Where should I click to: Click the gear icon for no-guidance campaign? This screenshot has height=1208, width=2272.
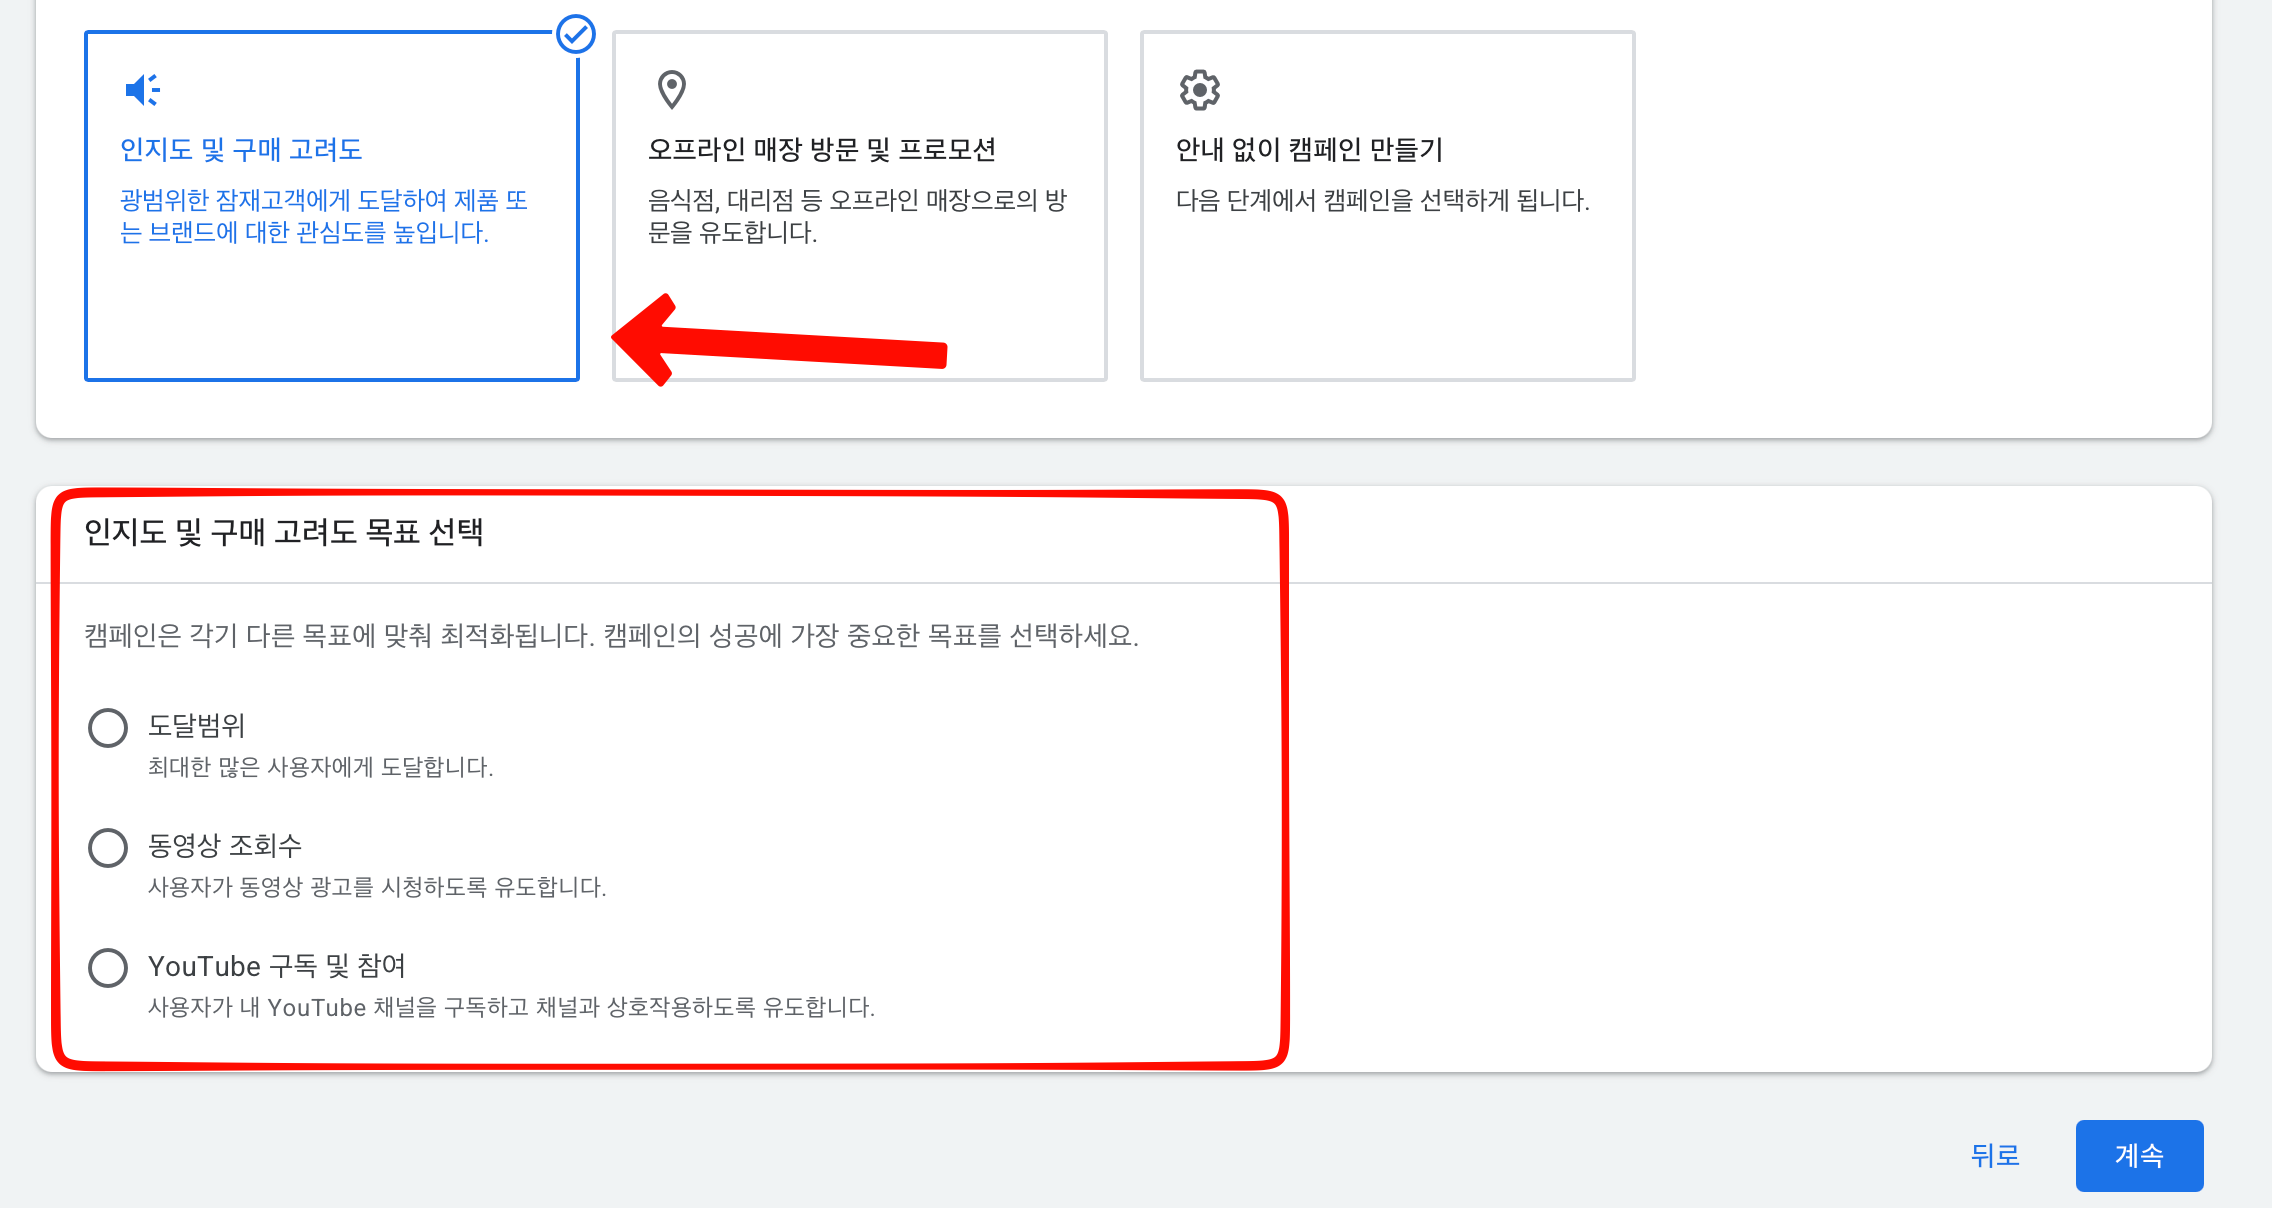[1199, 90]
